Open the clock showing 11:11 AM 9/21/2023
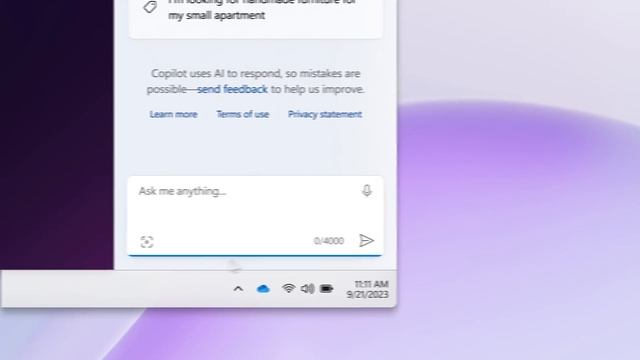 tap(367, 289)
